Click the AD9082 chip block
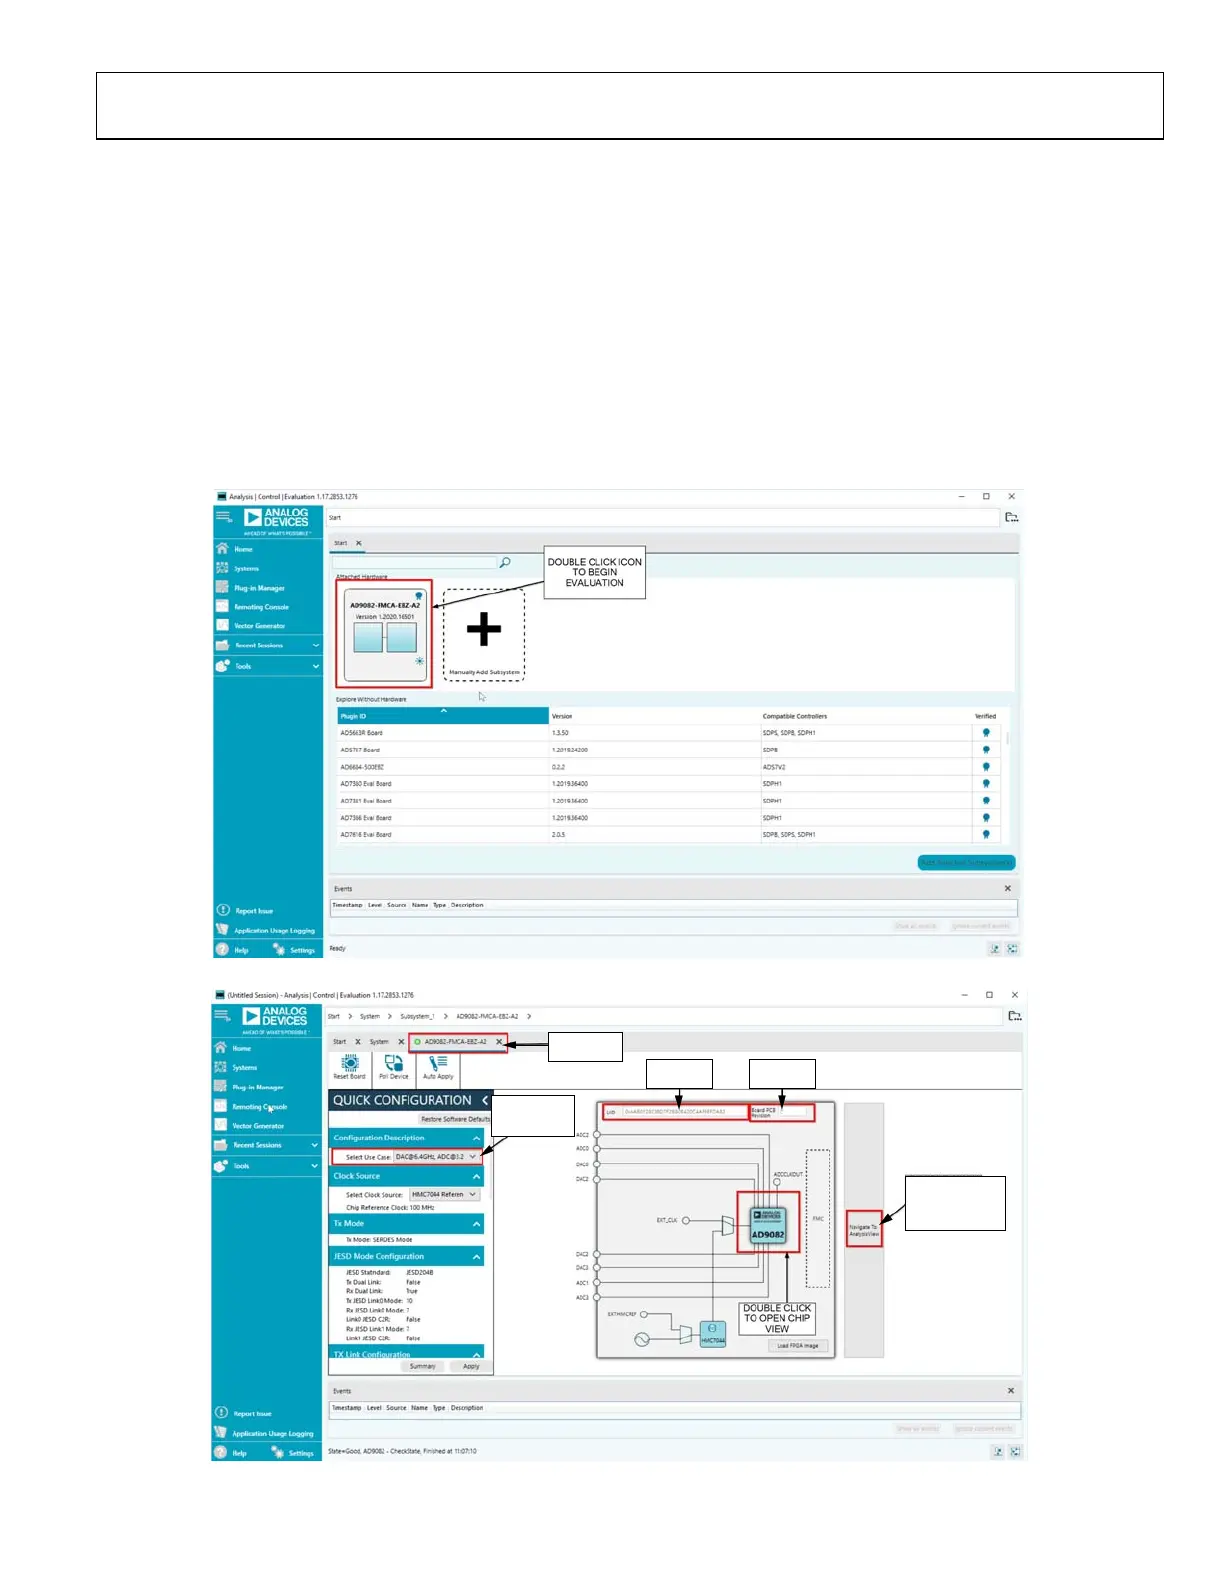 click(768, 1222)
